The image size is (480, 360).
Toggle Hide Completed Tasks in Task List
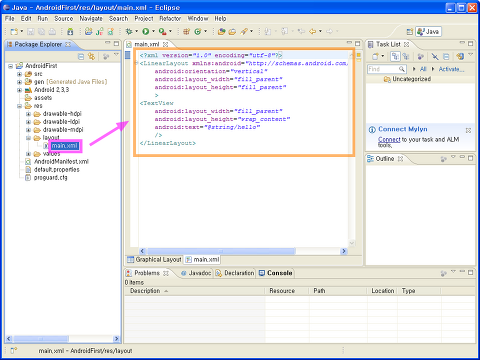435,56
